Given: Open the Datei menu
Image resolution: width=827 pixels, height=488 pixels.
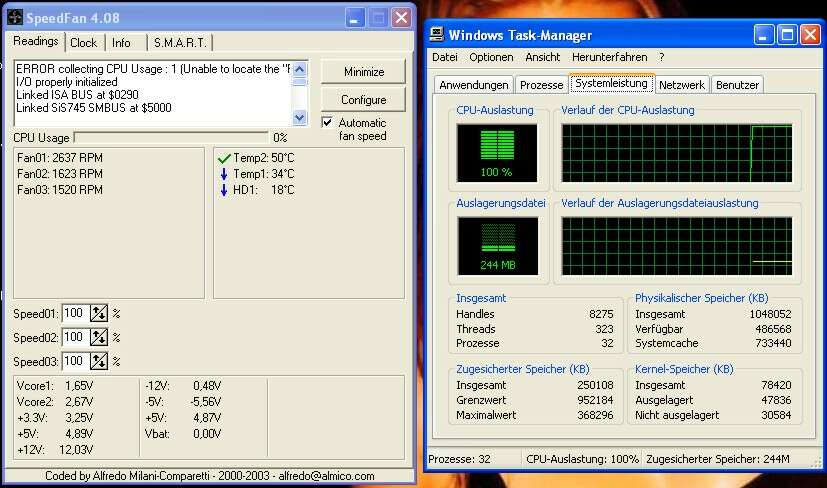Looking at the screenshot, I should [445, 57].
